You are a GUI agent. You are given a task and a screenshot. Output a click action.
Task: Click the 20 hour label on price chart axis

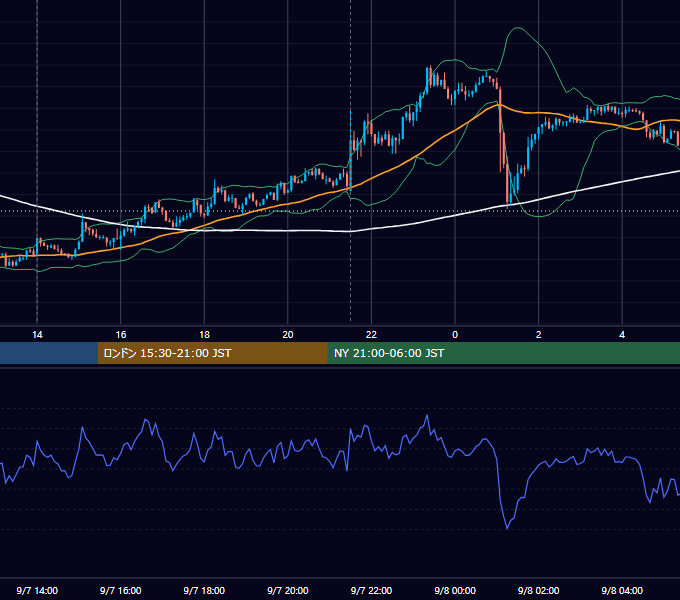pyautogui.click(x=288, y=335)
